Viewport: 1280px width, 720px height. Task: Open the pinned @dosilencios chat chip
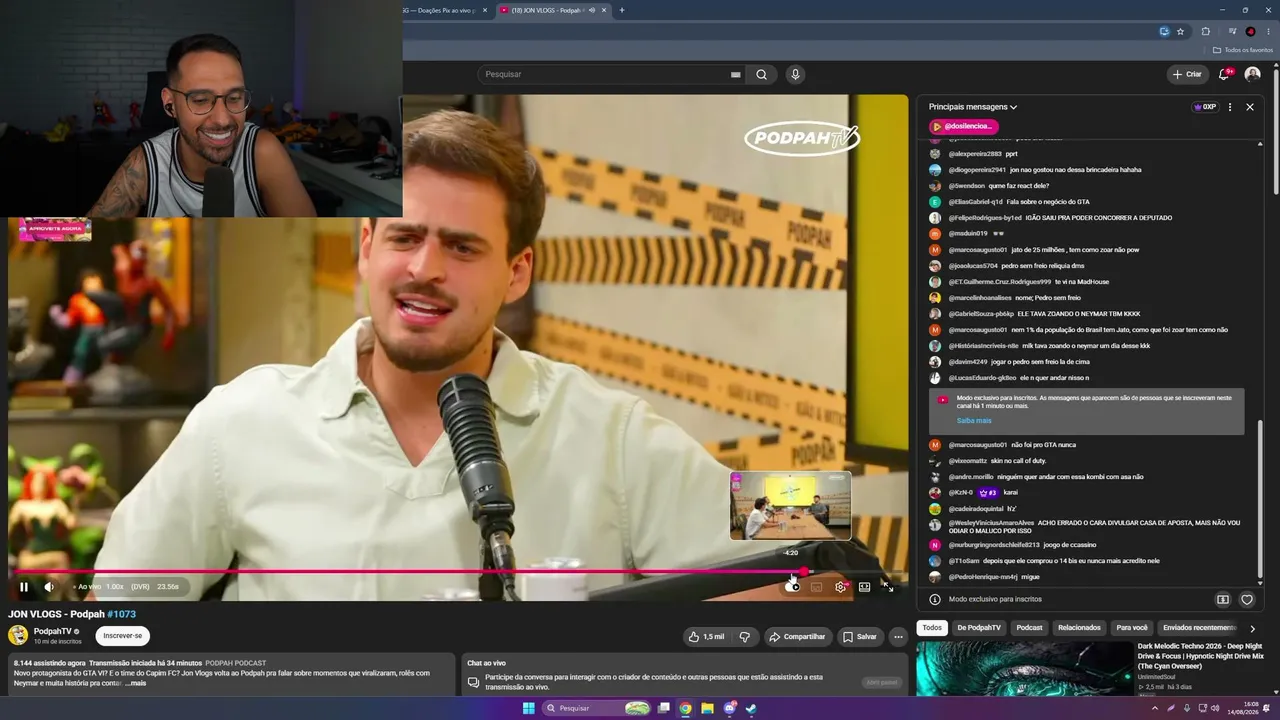pos(964,126)
